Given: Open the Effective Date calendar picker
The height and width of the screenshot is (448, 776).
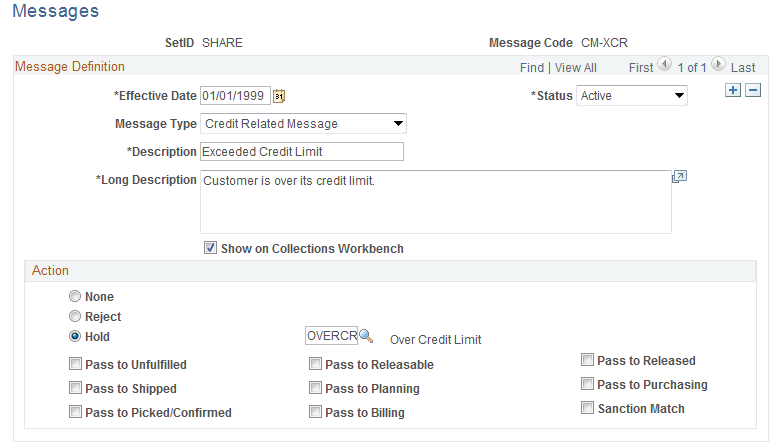Looking at the screenshot, I should 279,96.
